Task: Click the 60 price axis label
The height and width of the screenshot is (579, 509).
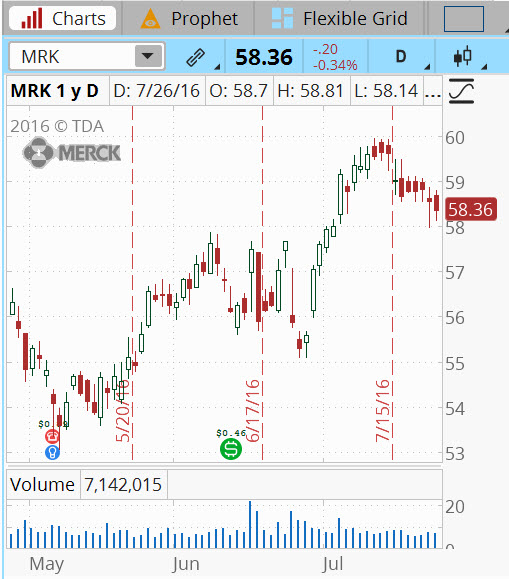Action: pyautogui.click(x=454, y=138)
